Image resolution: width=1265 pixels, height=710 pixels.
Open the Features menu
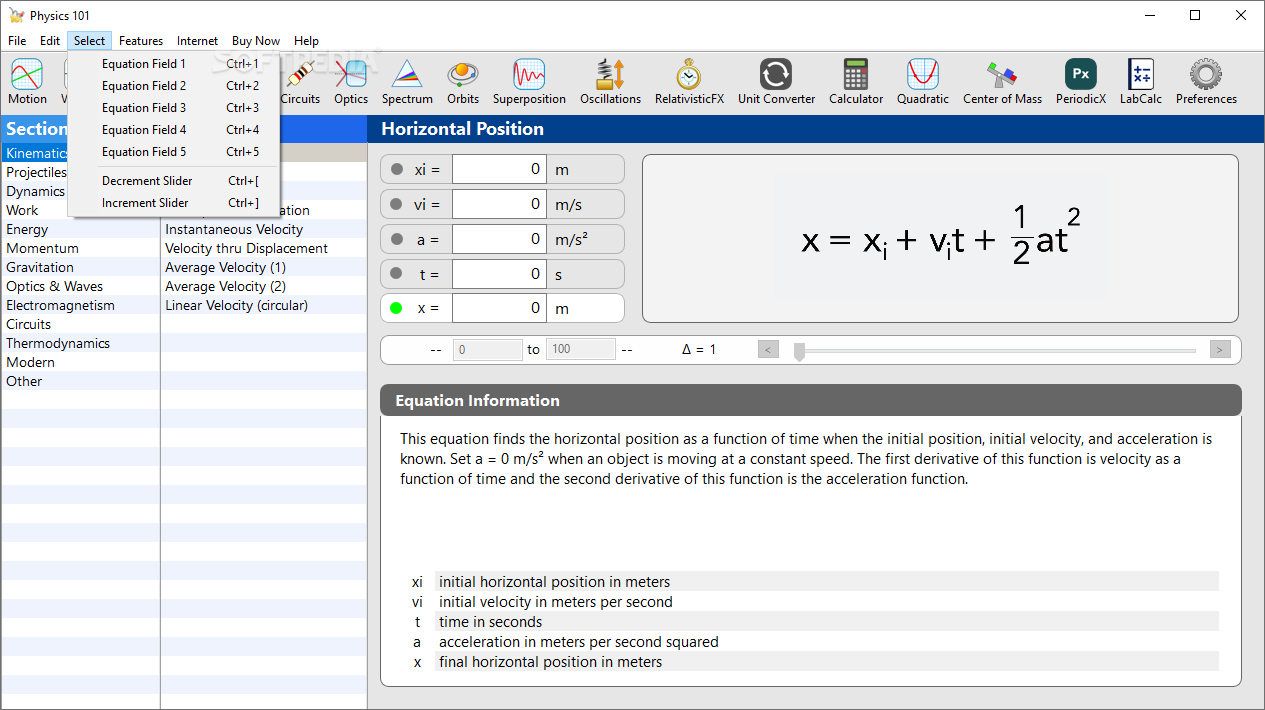(141, 41)
